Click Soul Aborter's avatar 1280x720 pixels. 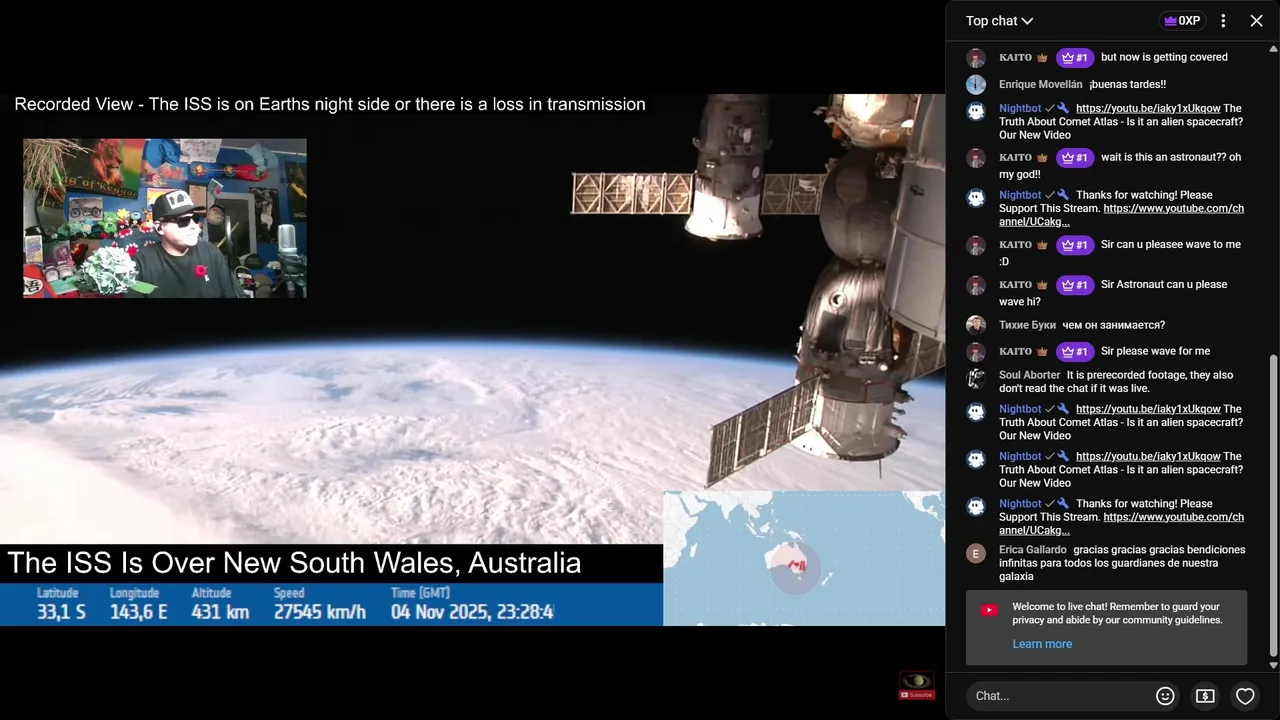976,378
